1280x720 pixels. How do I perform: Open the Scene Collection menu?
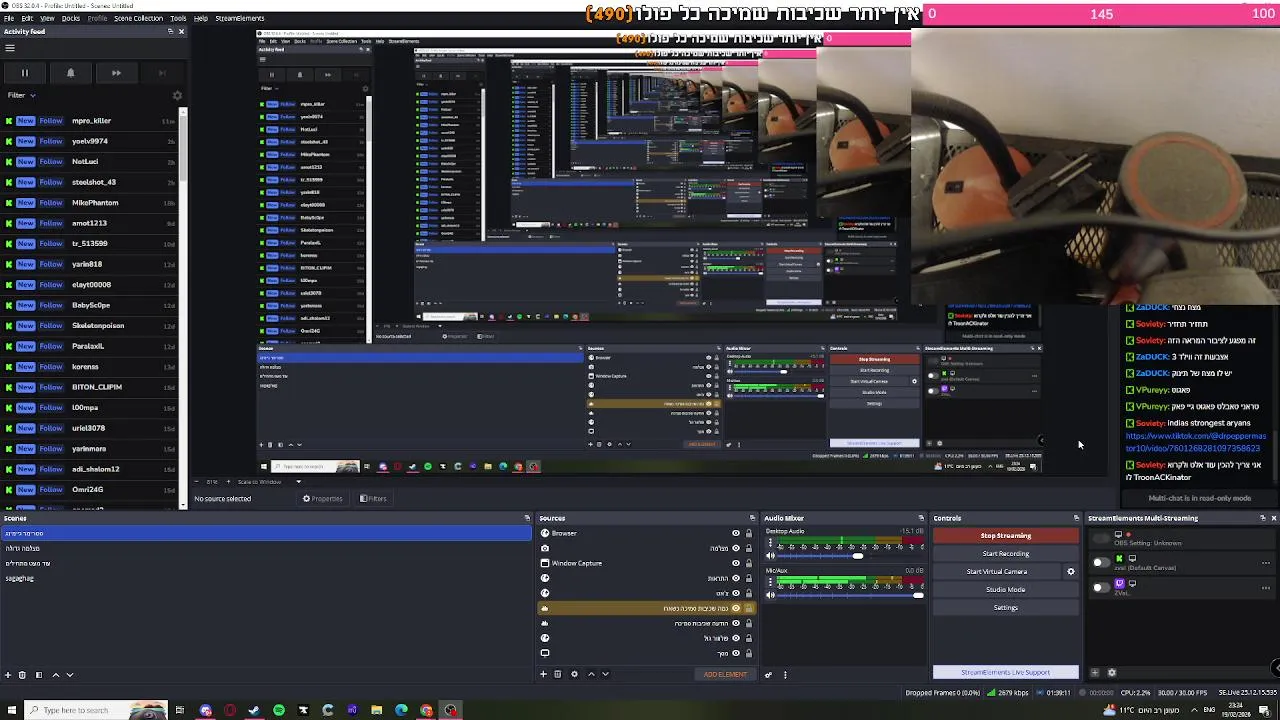138,18
